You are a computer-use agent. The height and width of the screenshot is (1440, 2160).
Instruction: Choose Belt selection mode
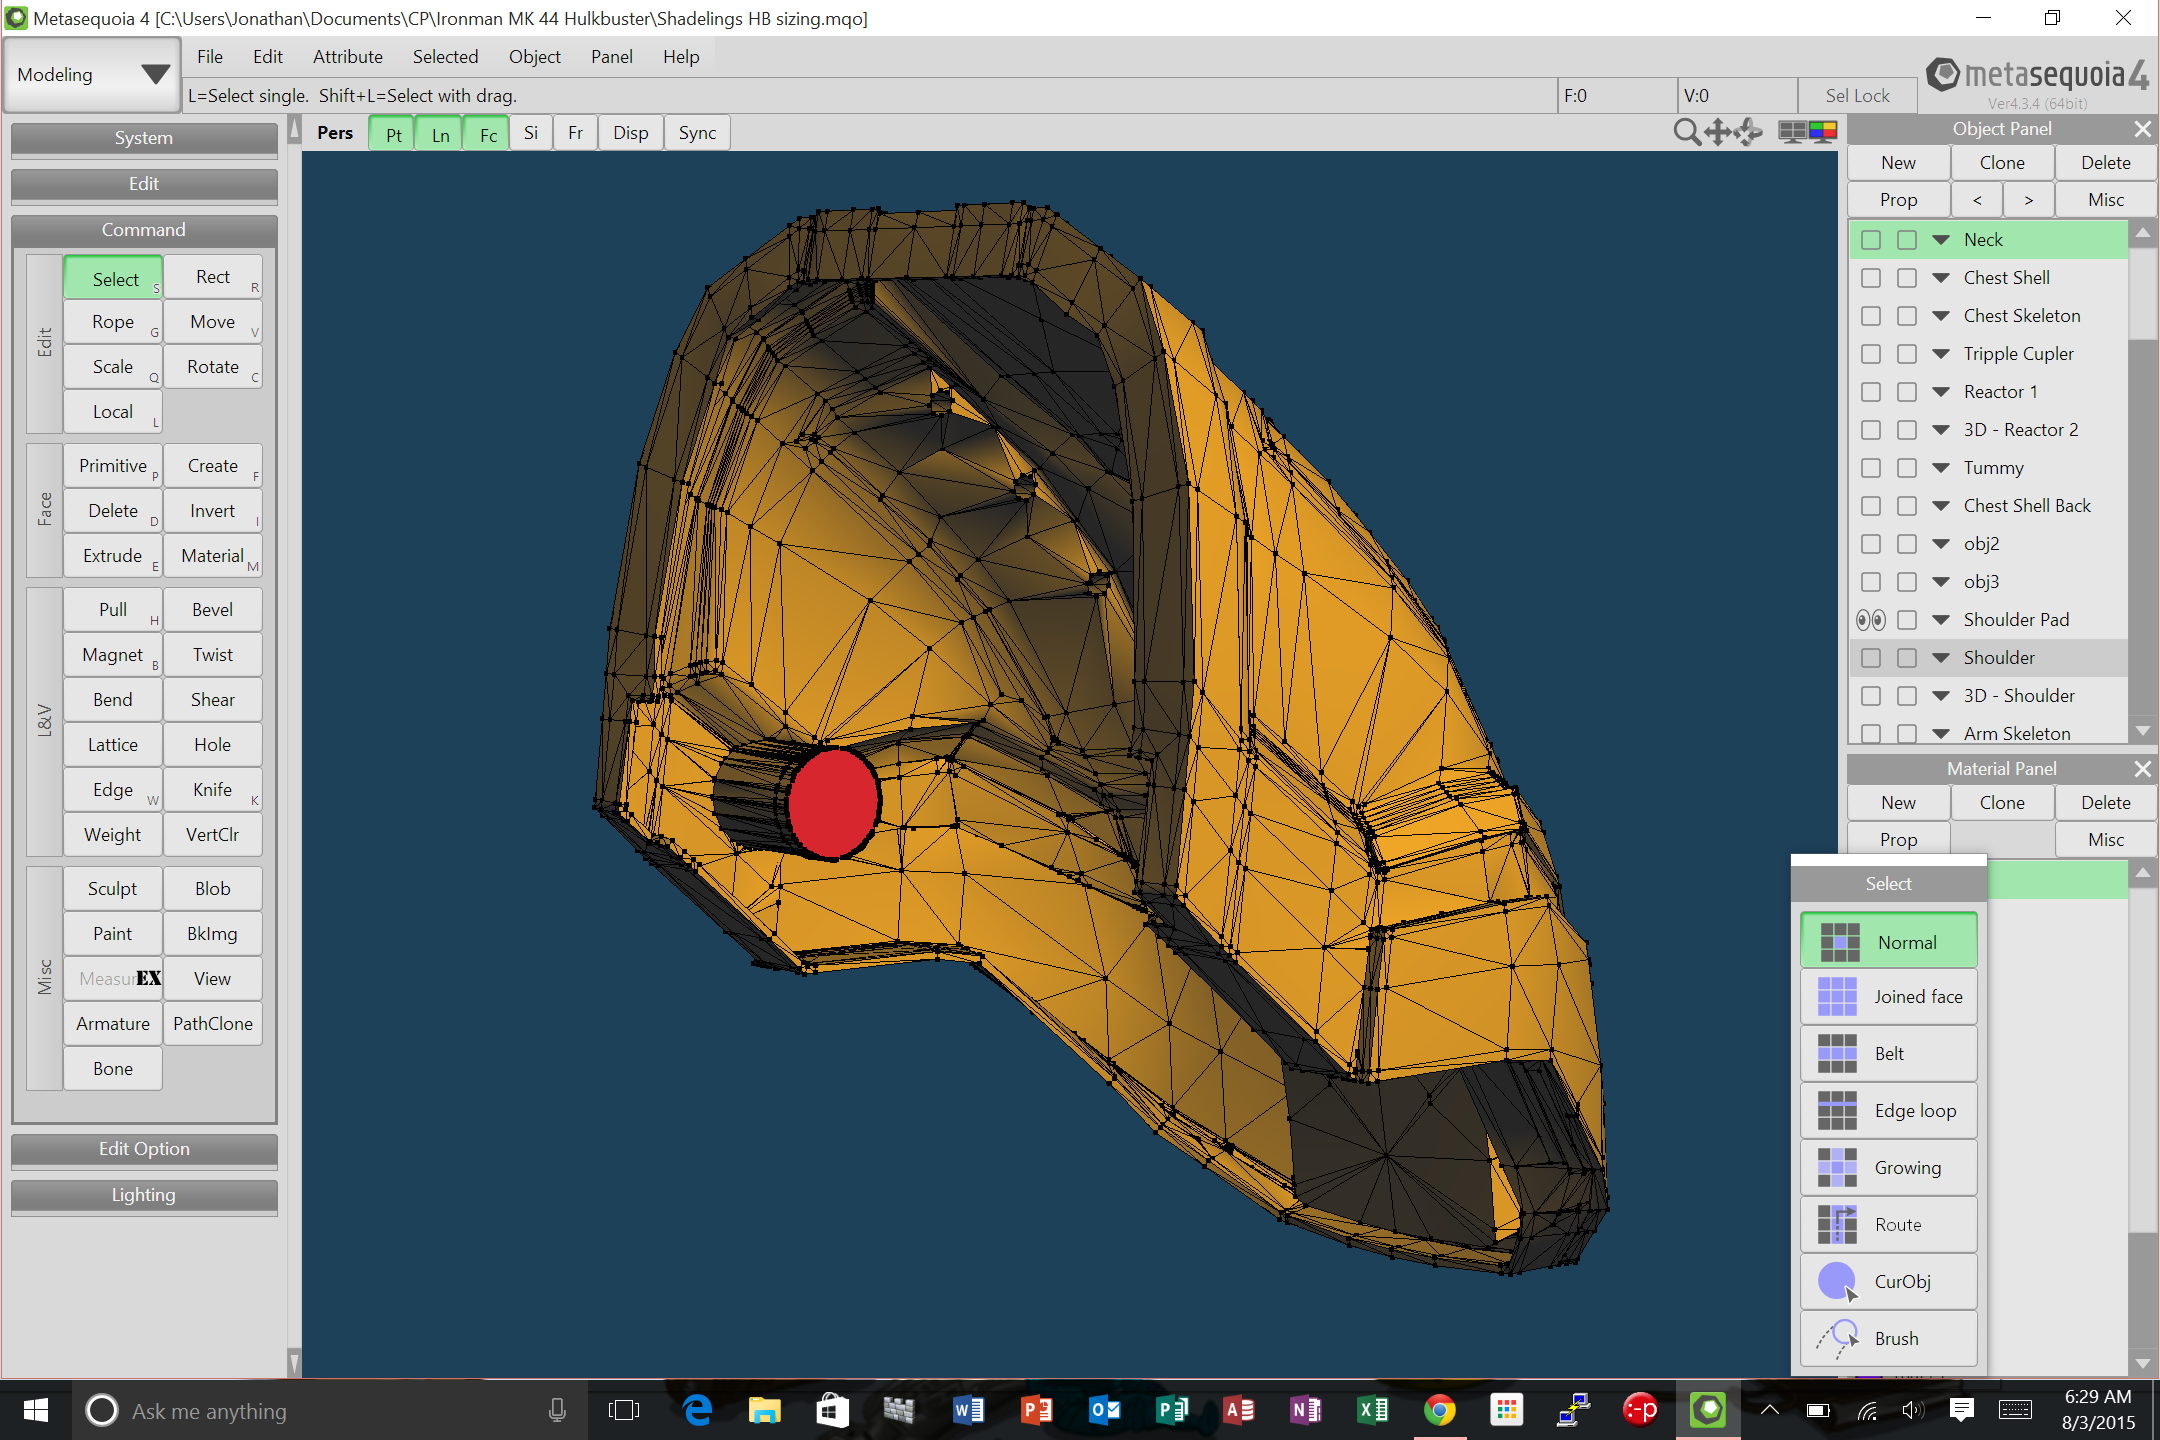[x=1888, y=1054]
